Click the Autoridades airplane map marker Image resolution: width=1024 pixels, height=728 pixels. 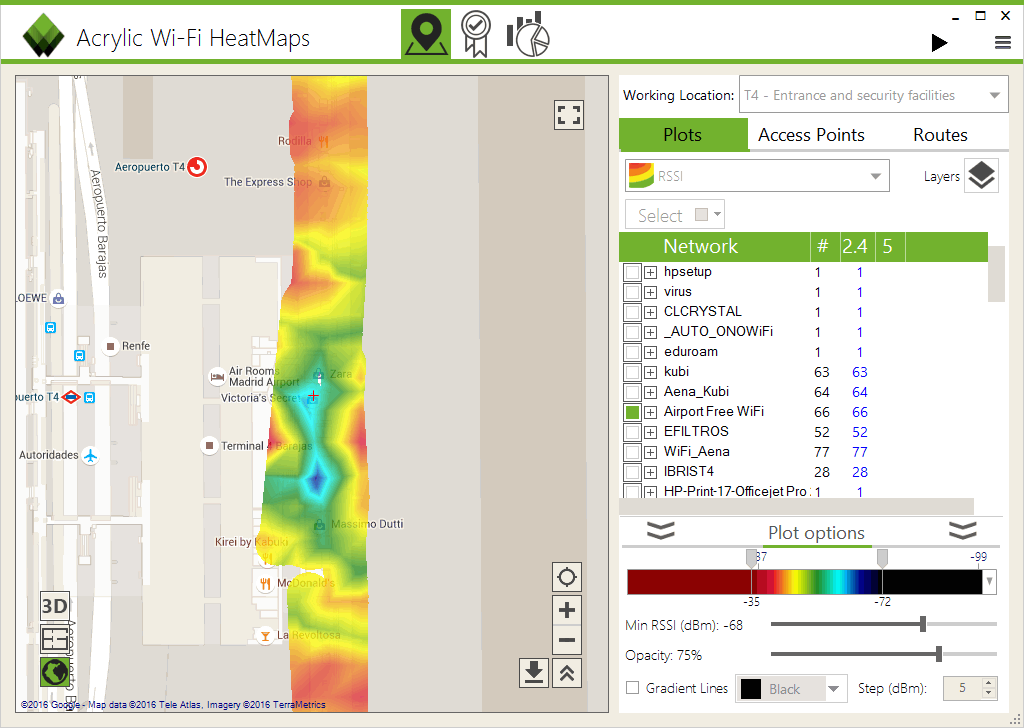coord(90,456)
